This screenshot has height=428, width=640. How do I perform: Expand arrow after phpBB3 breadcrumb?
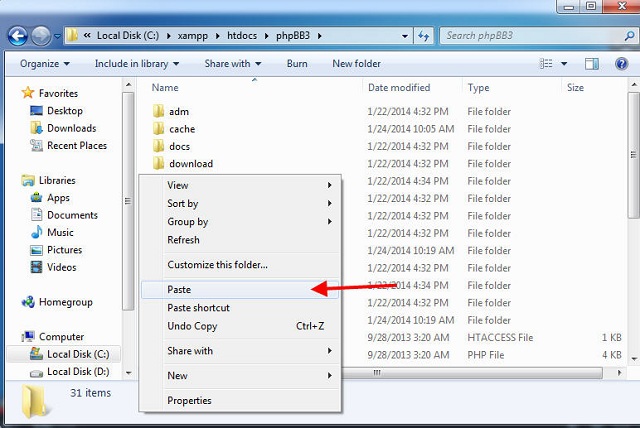(320, 36)
